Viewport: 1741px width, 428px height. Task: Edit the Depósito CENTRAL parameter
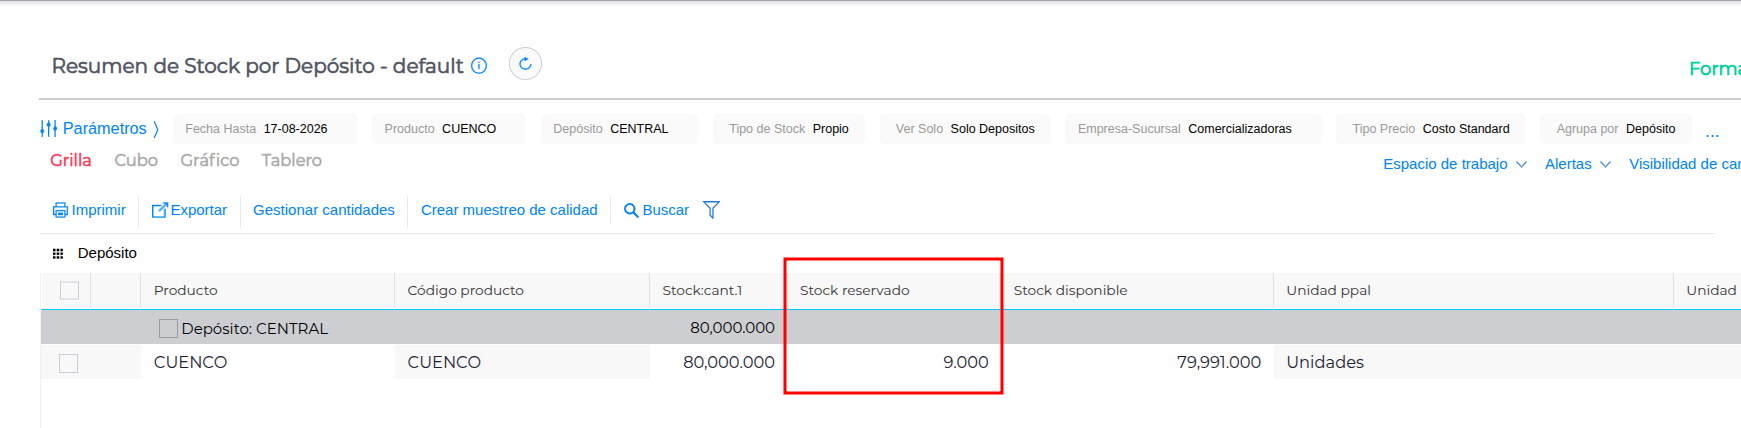tap(619, 129)
